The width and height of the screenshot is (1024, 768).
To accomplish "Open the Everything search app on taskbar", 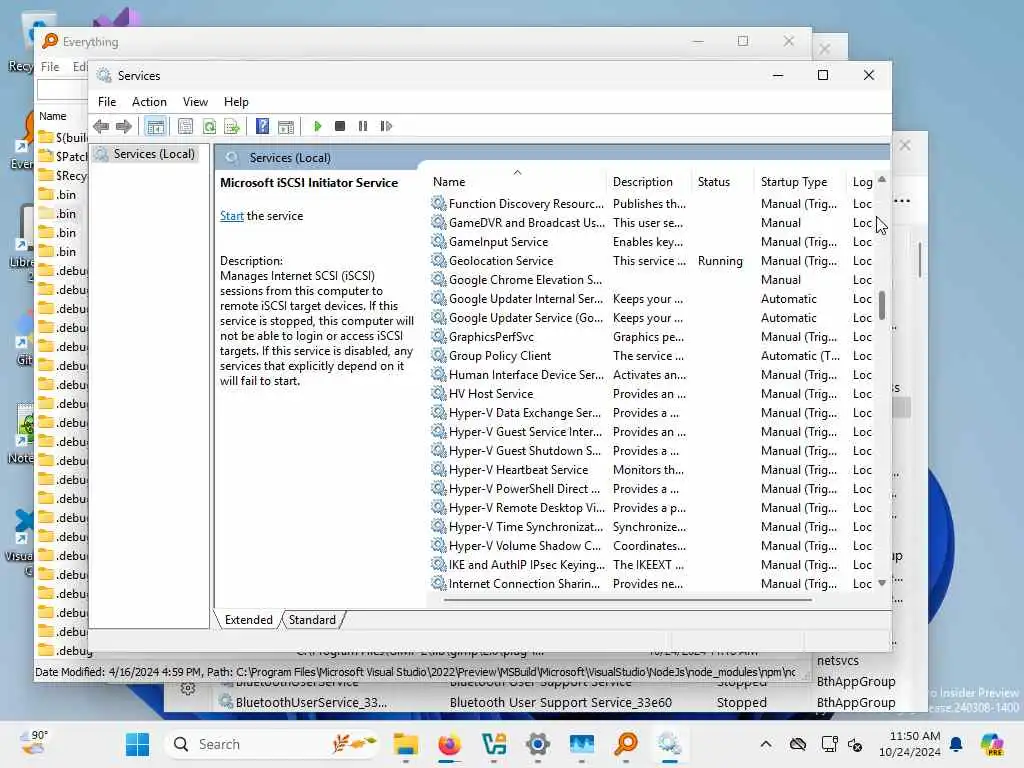I will coord(626,744).
